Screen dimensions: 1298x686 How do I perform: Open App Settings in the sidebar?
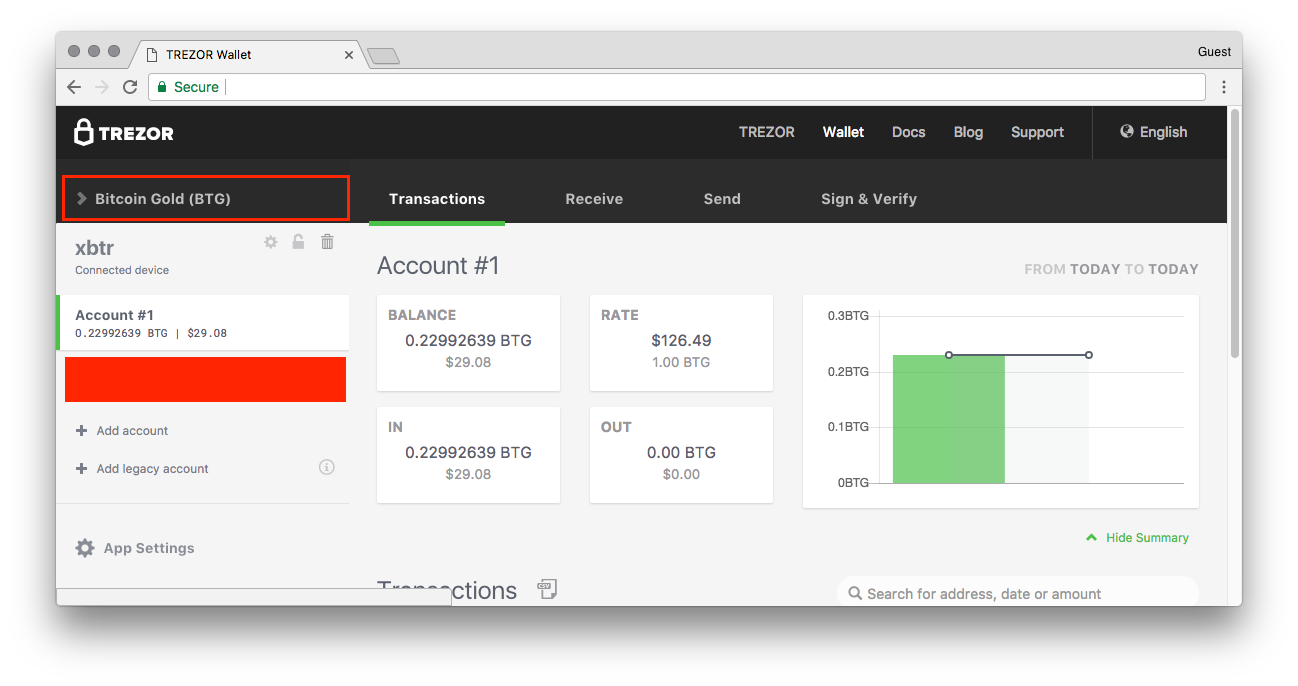tap(135, 548)
